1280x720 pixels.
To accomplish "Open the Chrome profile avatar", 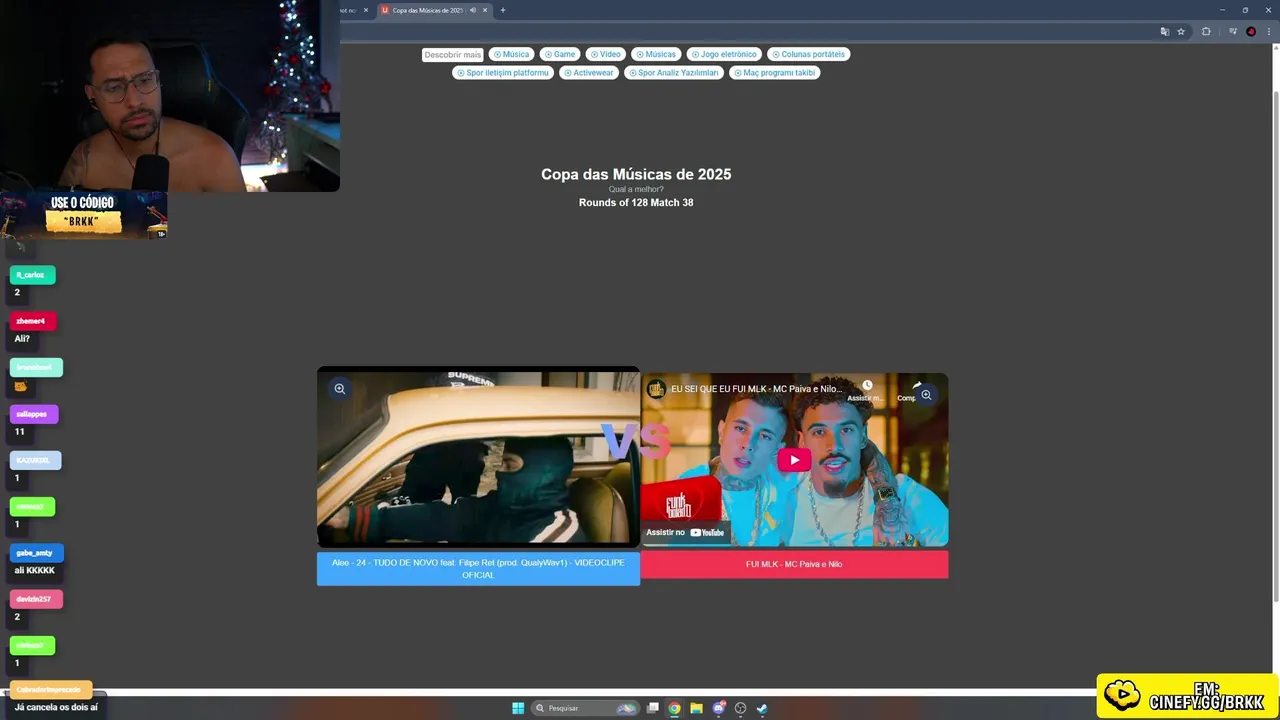I will (x=1251, y=32).
